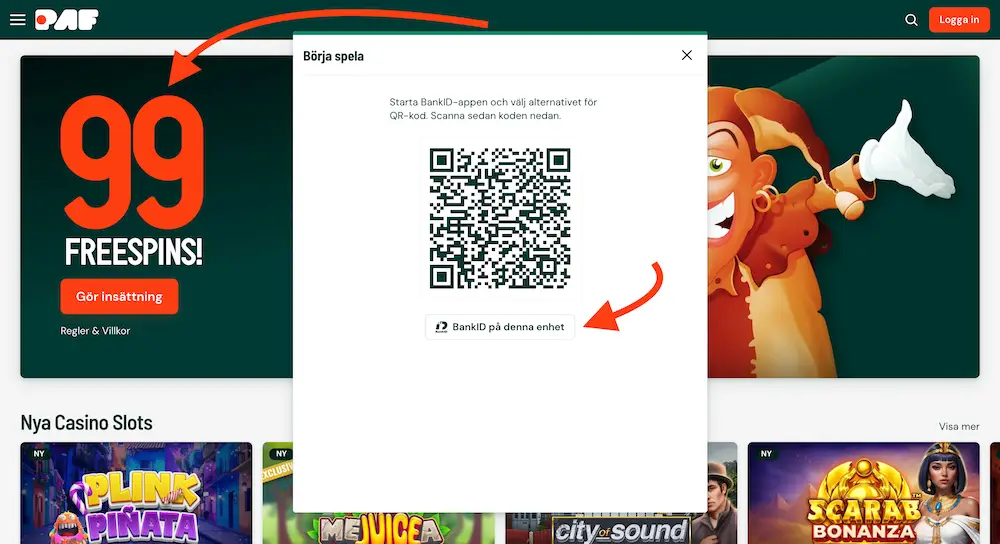Click BankID på denna enhet button
Screen dimensions: 1000x544
point(500,327)
